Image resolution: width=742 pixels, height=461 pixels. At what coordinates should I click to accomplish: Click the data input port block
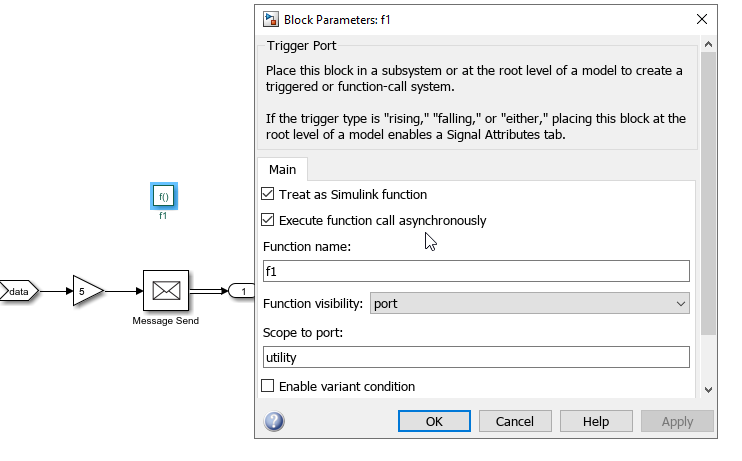click(19, 291)
